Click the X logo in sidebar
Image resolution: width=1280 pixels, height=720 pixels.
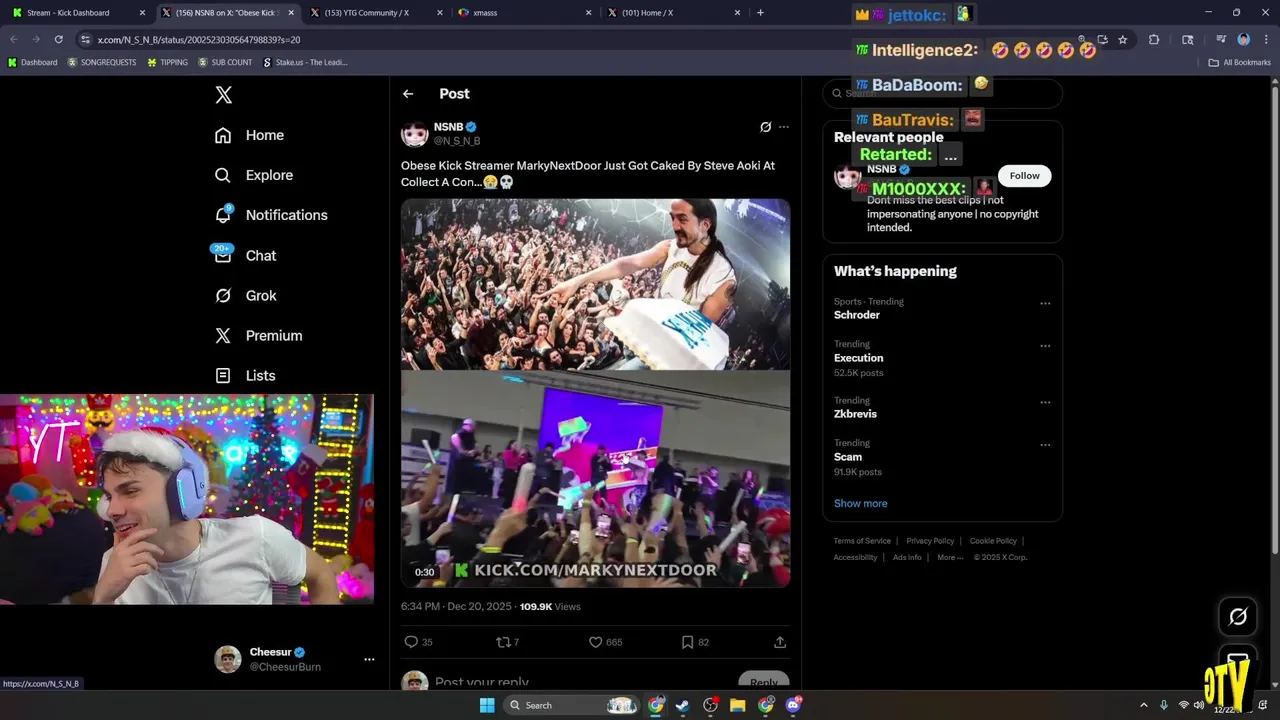pos(223,95)
